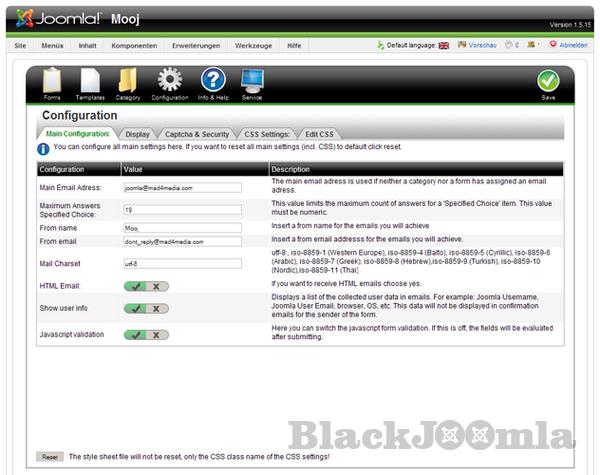Open the Templates icon
600x475 pixels.
click(x=89, y=81)
